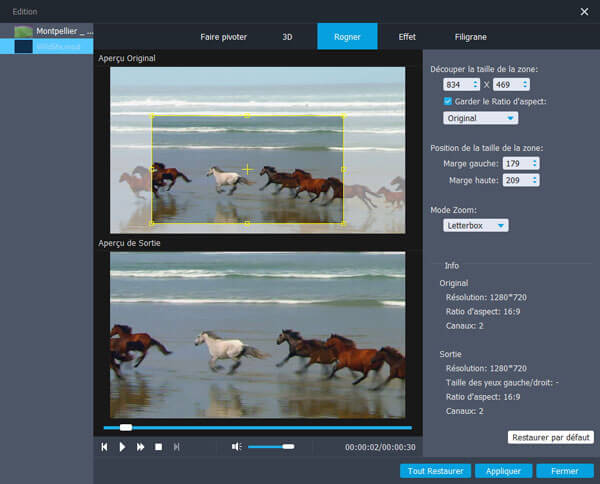Toggle Garder le Ratio d'aspect checkbox
The width and height of the screenshot is (600, 484).
pyautogui.click(x=448, y=101)
